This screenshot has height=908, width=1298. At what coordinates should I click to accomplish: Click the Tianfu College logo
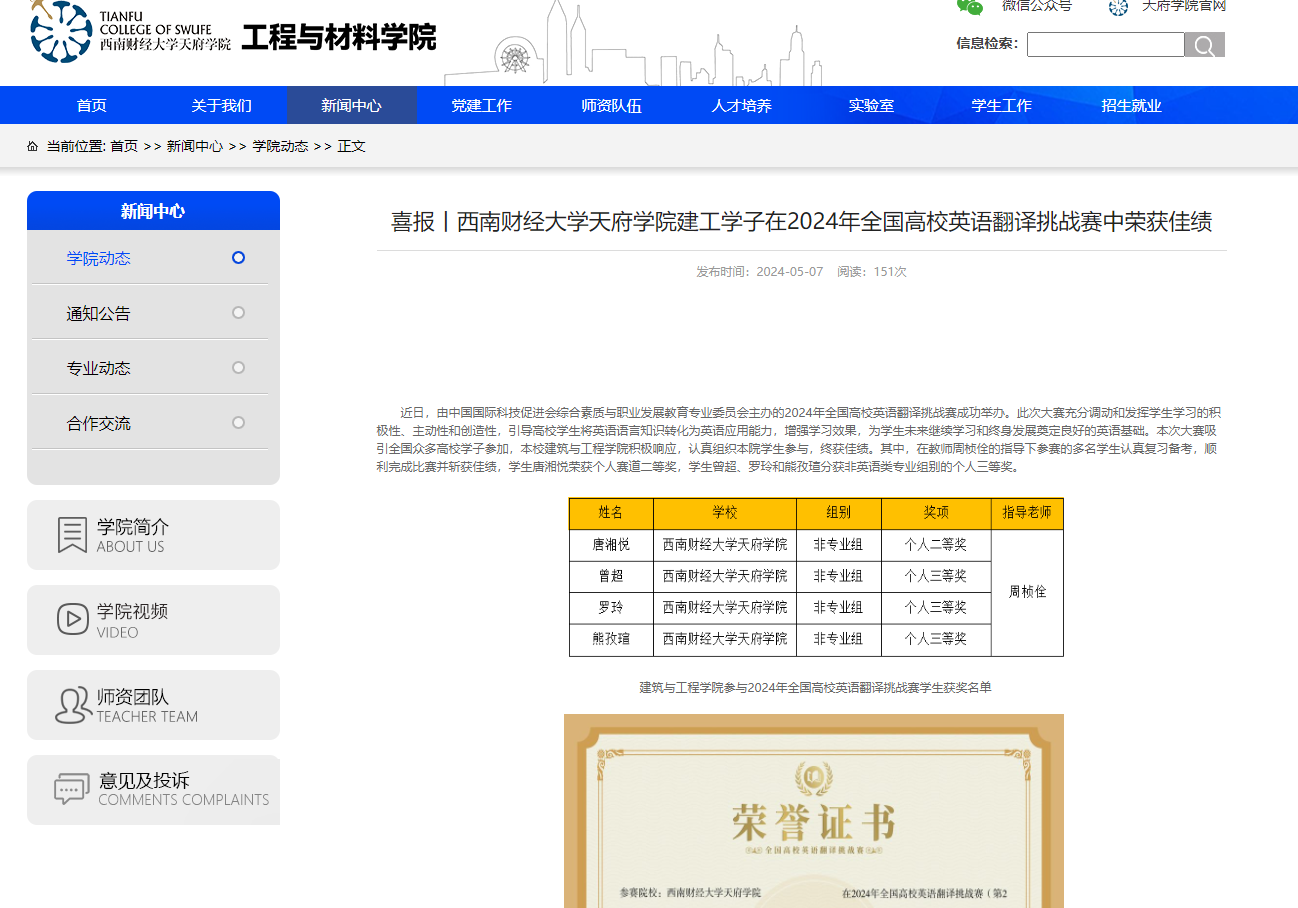[130, 33]
